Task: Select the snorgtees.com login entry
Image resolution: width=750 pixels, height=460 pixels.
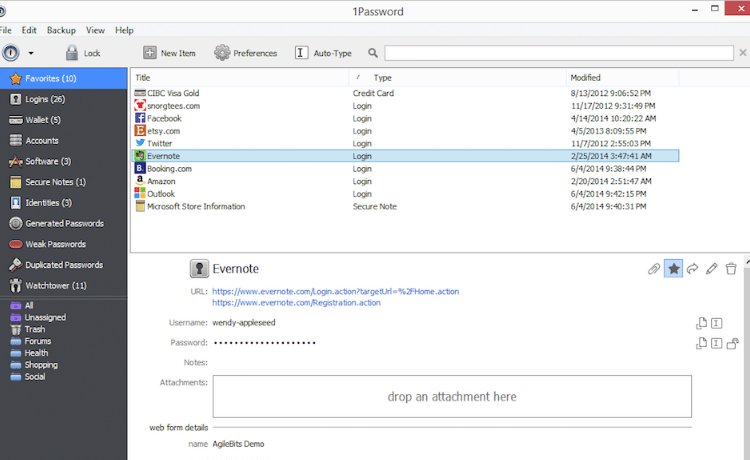Action: point(406,106)
